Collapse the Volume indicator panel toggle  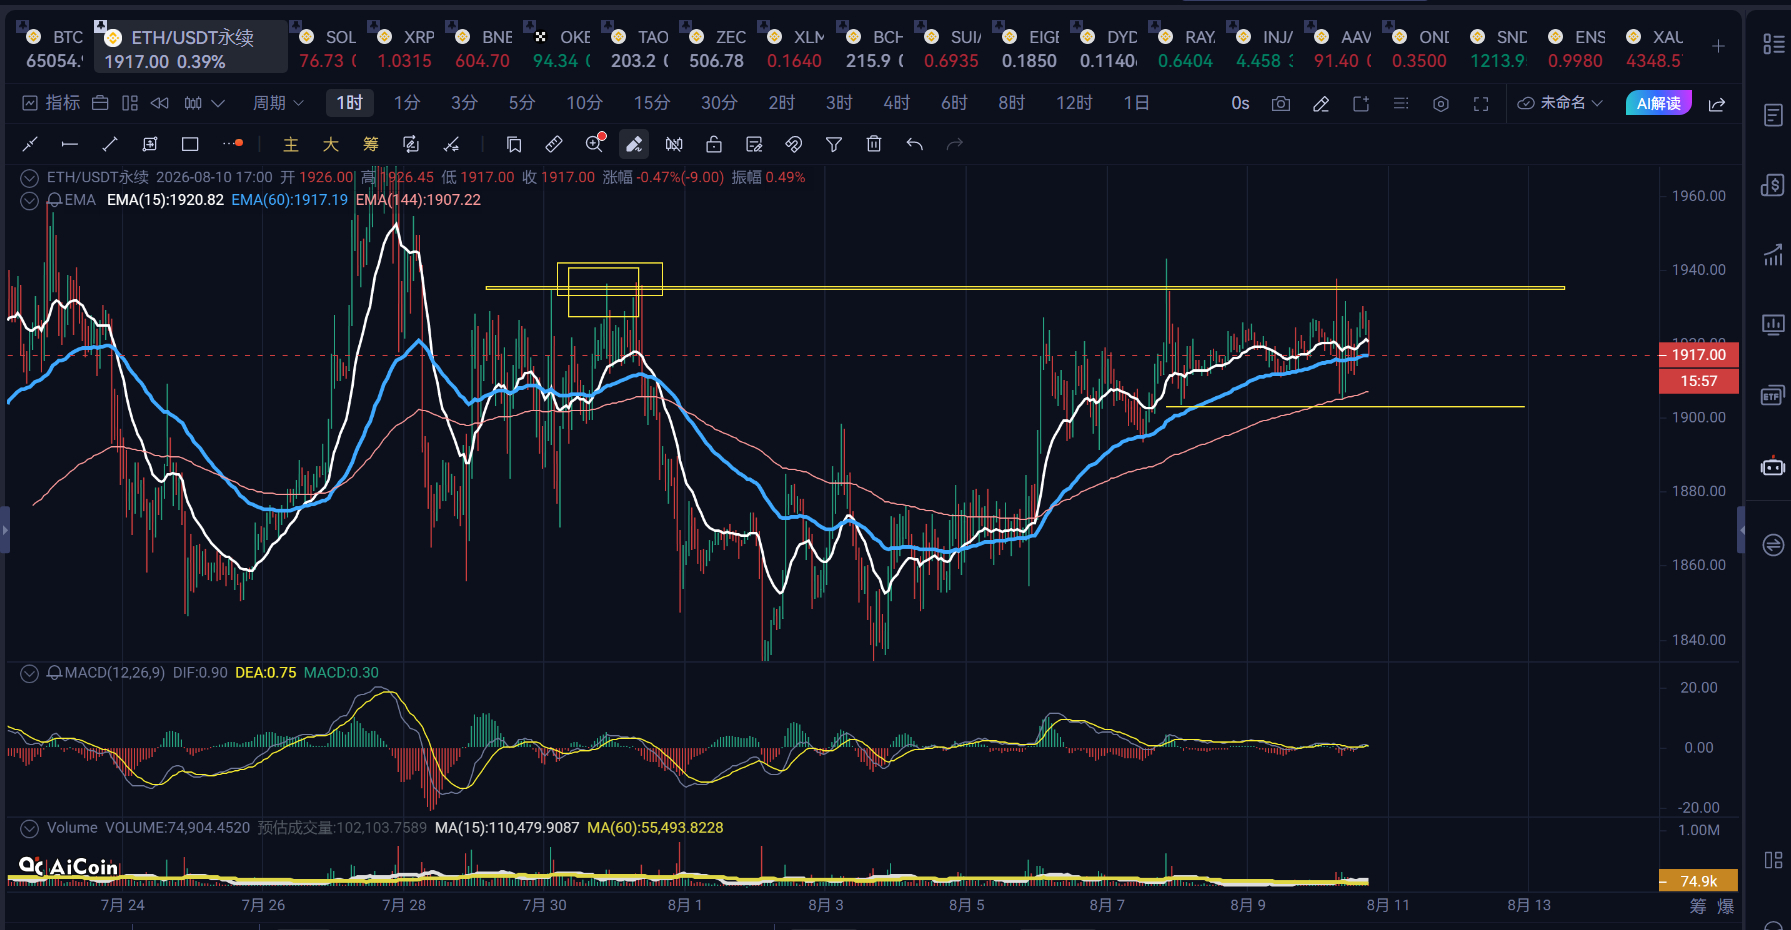tap(30, 828)
